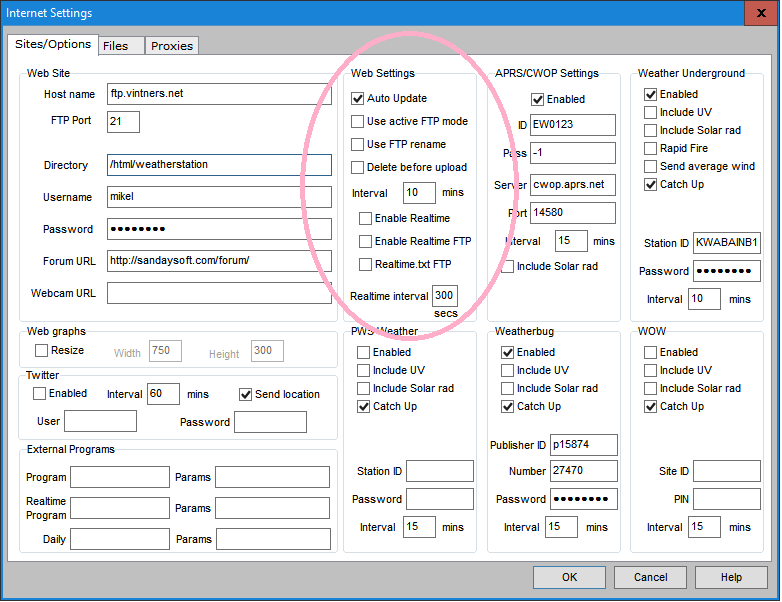Uncheck the Auto Update checkbox
The height and width of the screenshot is (602, 782).
358,99
